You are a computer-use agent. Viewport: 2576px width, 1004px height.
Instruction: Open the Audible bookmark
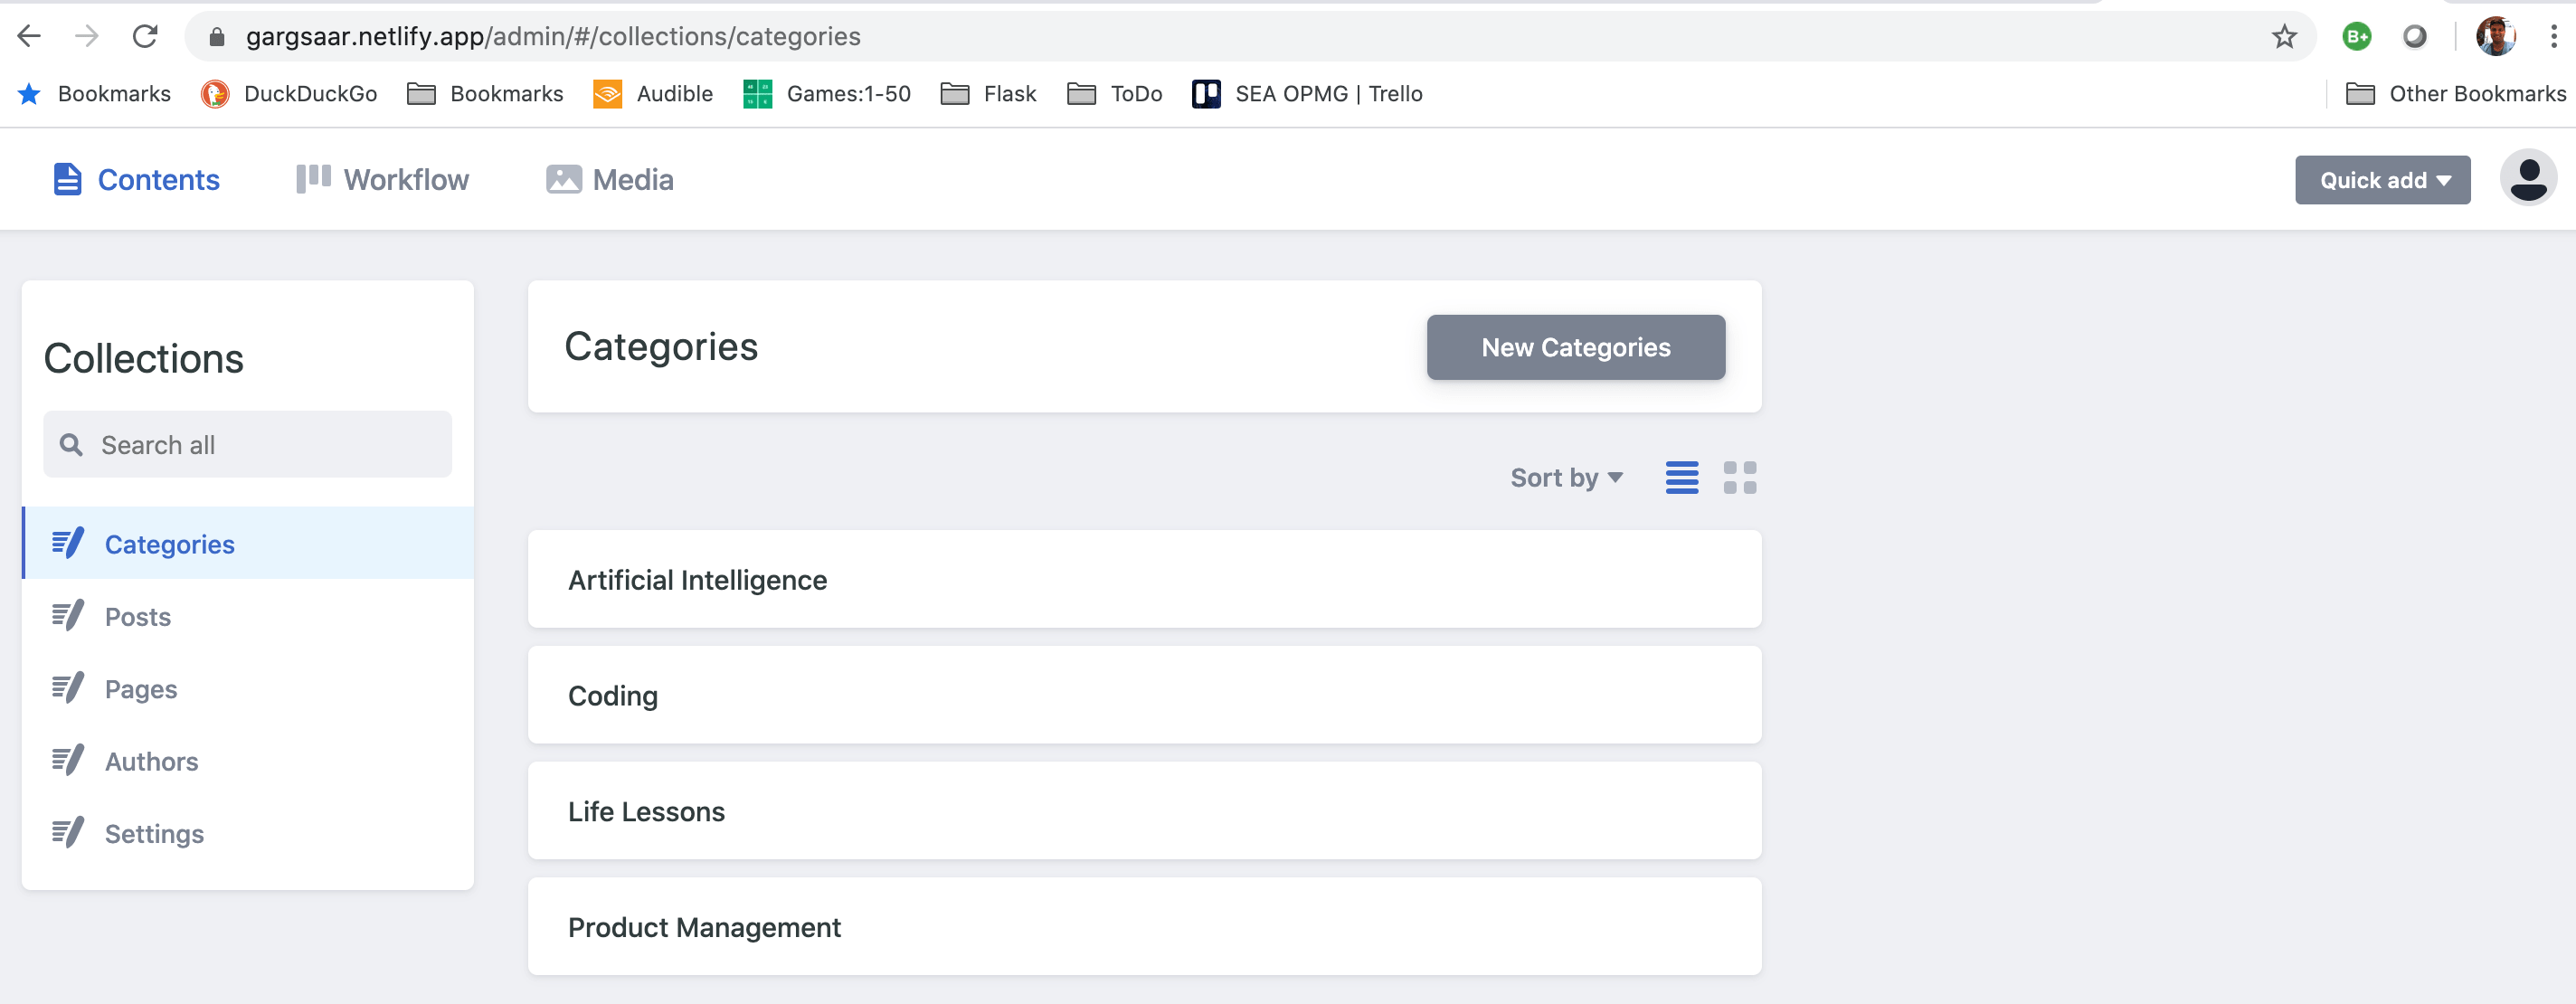(653, 94)
